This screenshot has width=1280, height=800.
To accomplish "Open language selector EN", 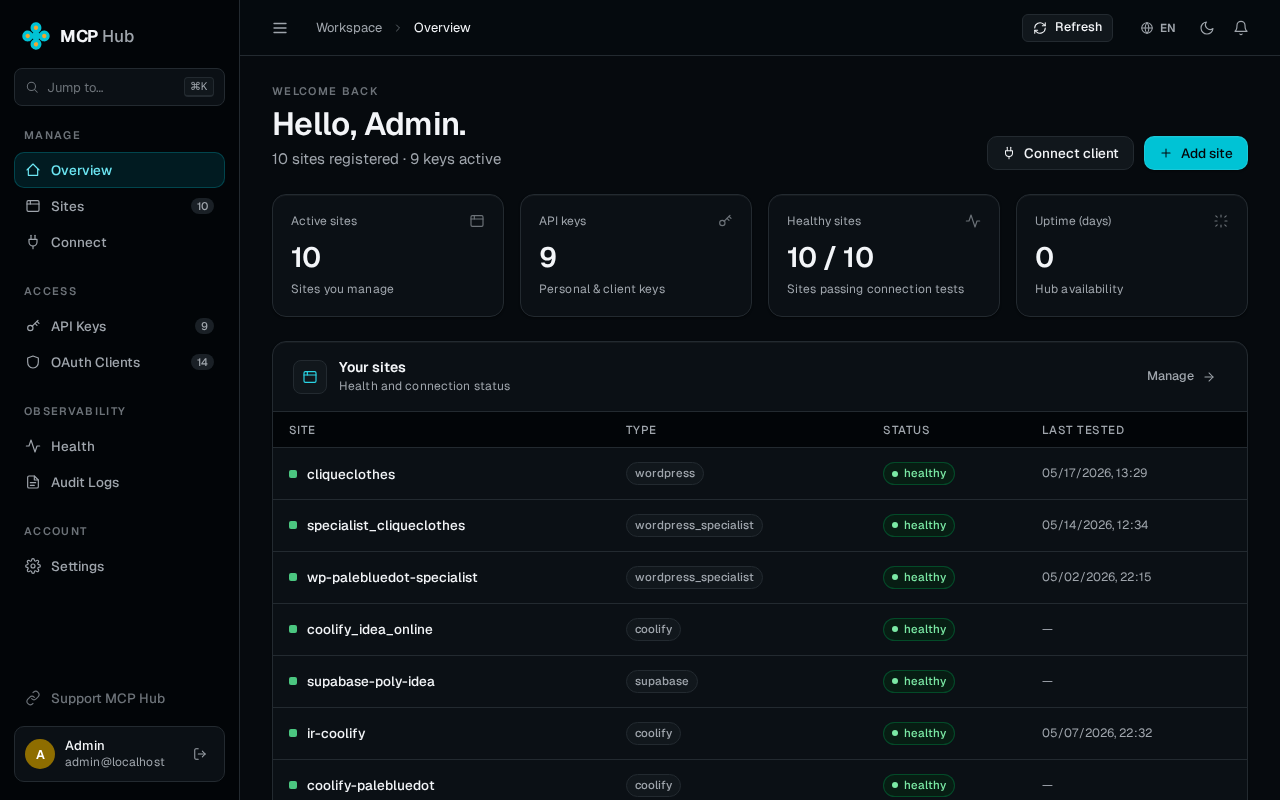I will point(1158,28).
